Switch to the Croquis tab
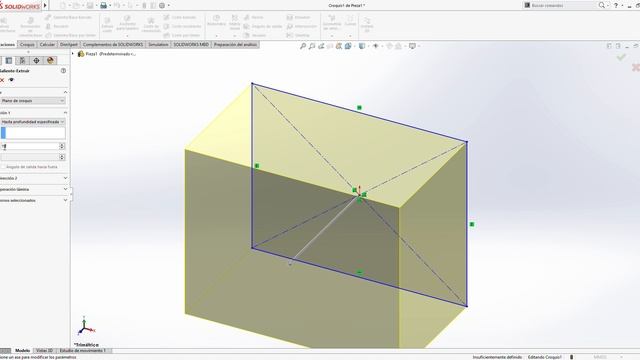 (27, 44)
